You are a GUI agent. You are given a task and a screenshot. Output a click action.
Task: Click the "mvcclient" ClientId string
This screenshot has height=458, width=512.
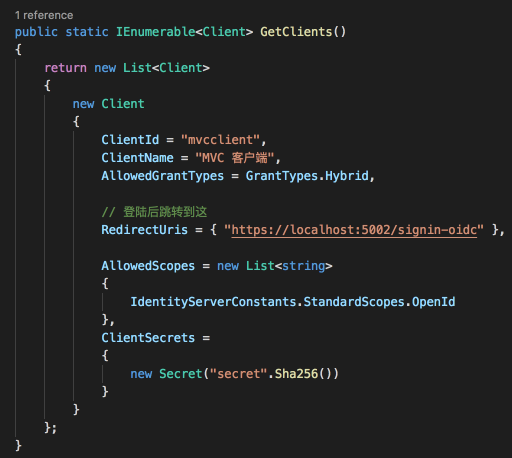click(220, 140)
